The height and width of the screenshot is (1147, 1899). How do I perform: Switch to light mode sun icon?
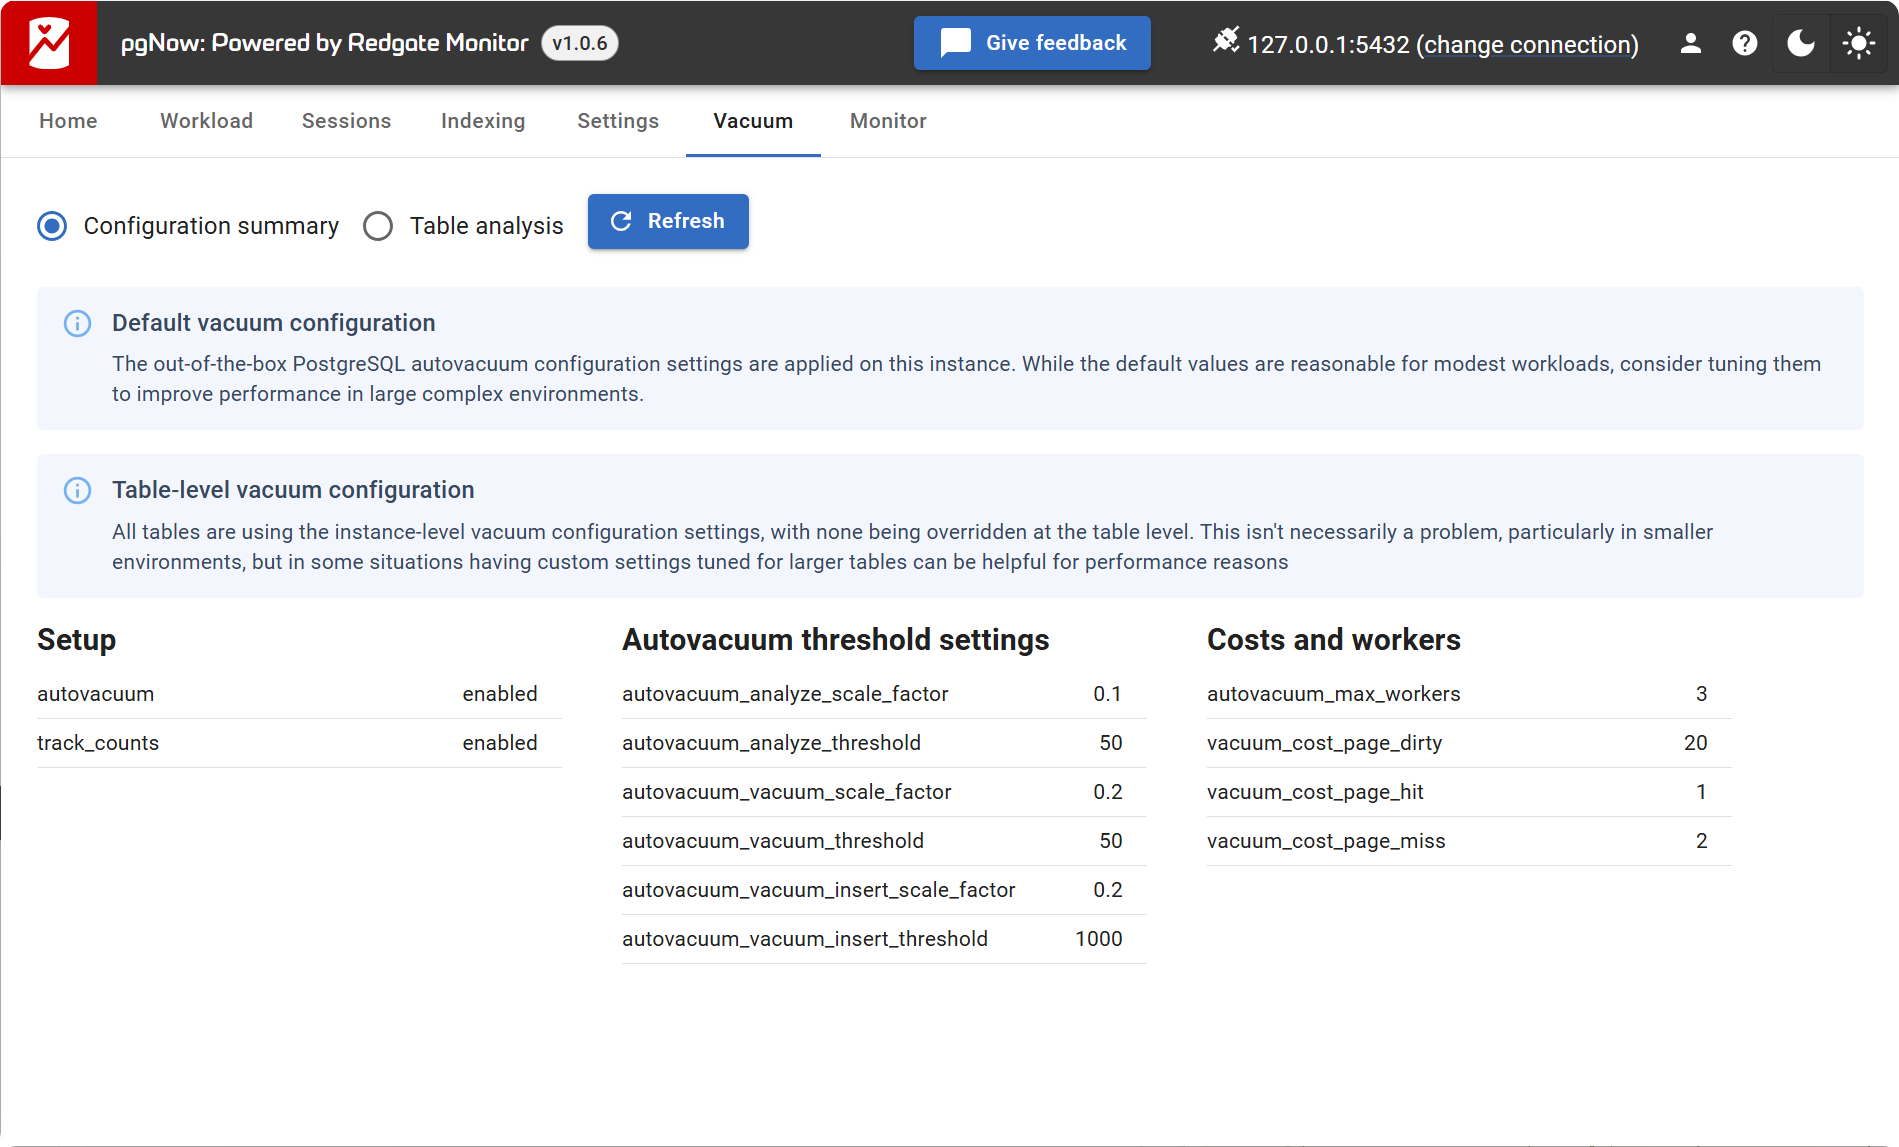click(1858, 43)
